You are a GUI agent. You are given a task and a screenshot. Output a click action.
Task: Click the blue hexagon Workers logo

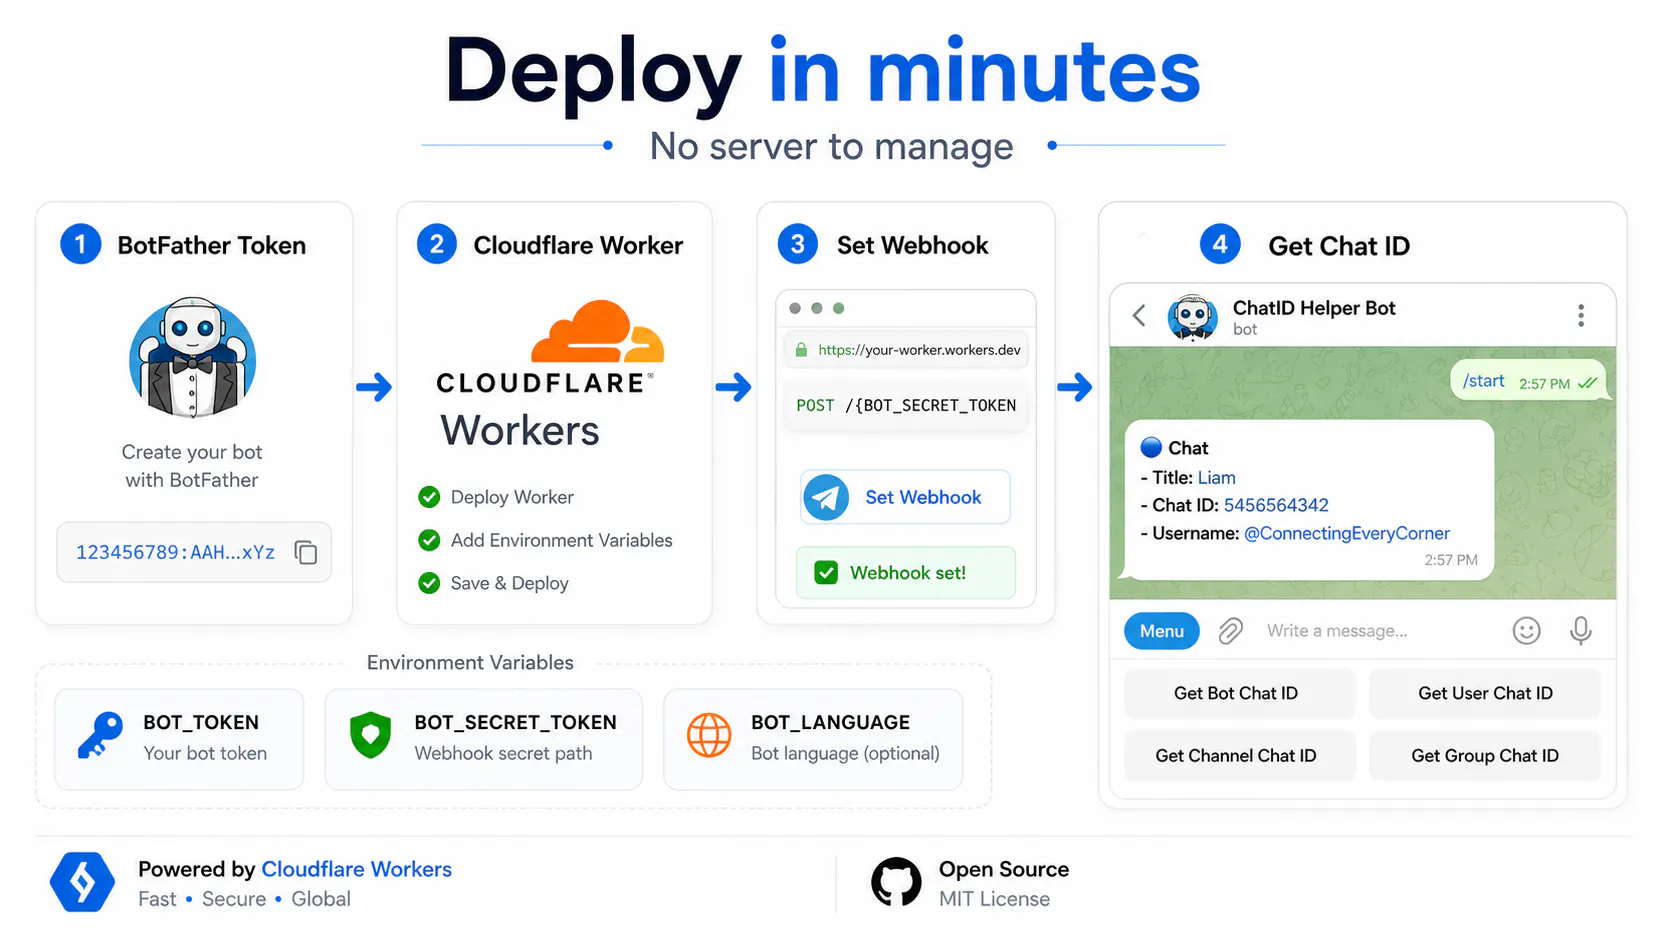coord(83,882)
